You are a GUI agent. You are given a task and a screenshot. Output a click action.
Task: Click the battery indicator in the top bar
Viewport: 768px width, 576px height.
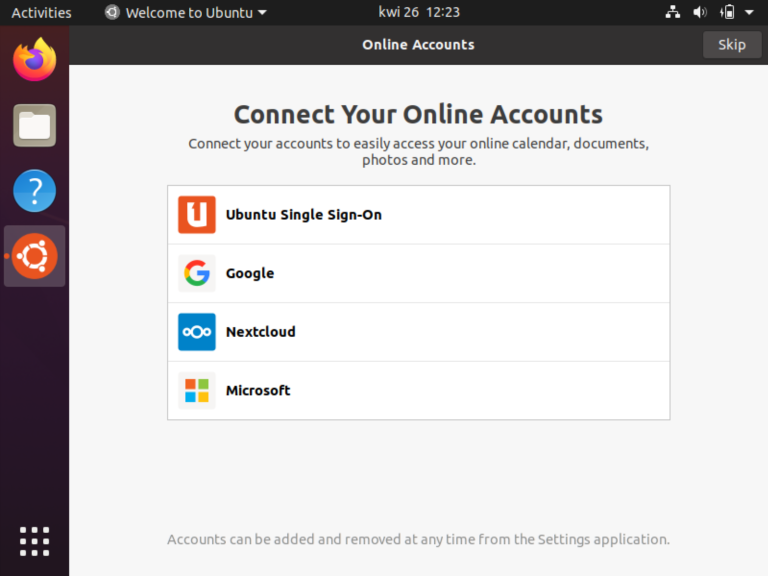pyautogui.click(x=727, y=12)
